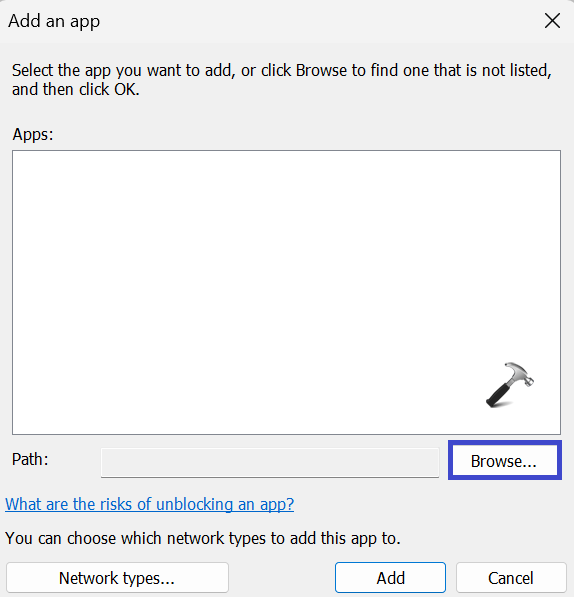Click the X icon in the title bar
The height and width of the screenshot is (597, 574).
coord(552,21)
